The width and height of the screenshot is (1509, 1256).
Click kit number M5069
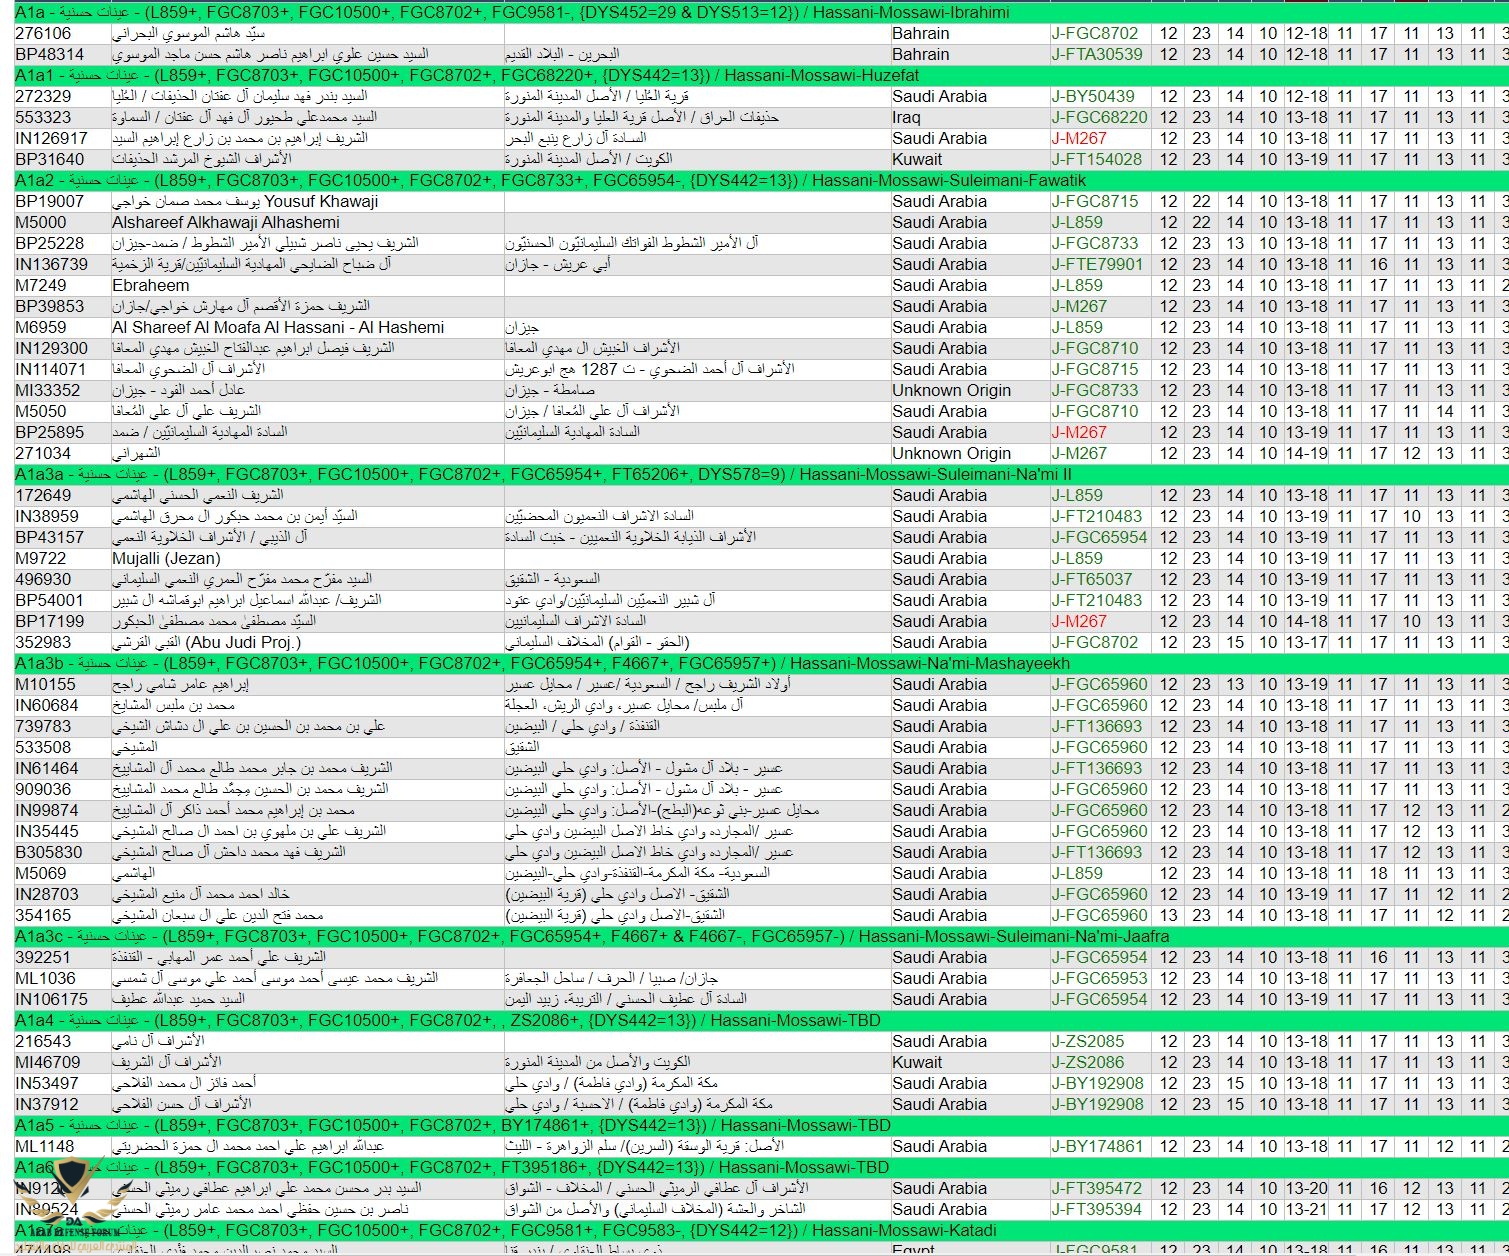[x=41, y=874]
